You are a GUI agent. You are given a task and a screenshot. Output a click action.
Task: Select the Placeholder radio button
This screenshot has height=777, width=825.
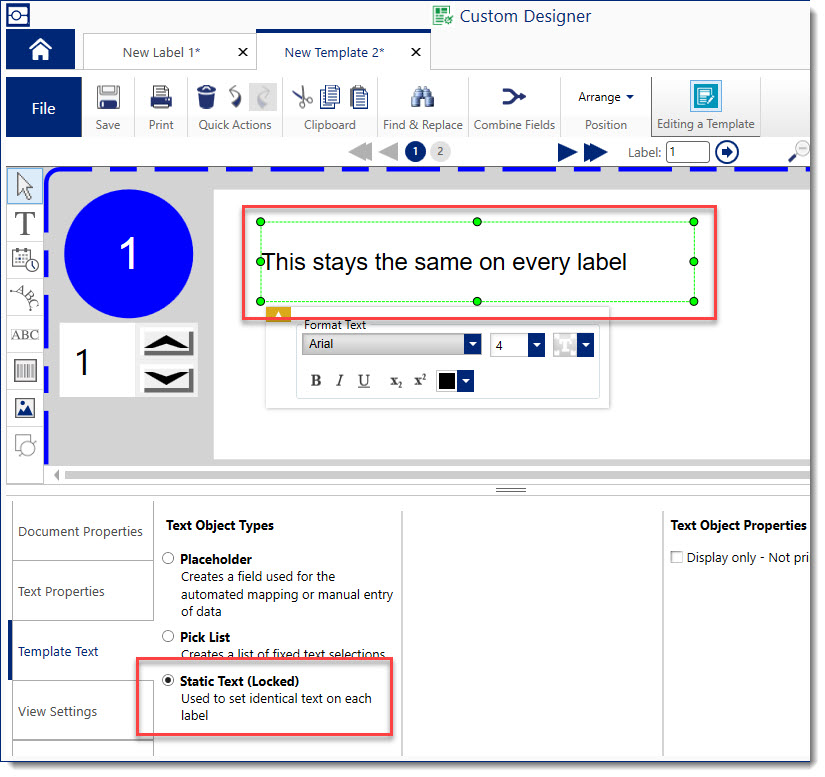tap(168, 559)
